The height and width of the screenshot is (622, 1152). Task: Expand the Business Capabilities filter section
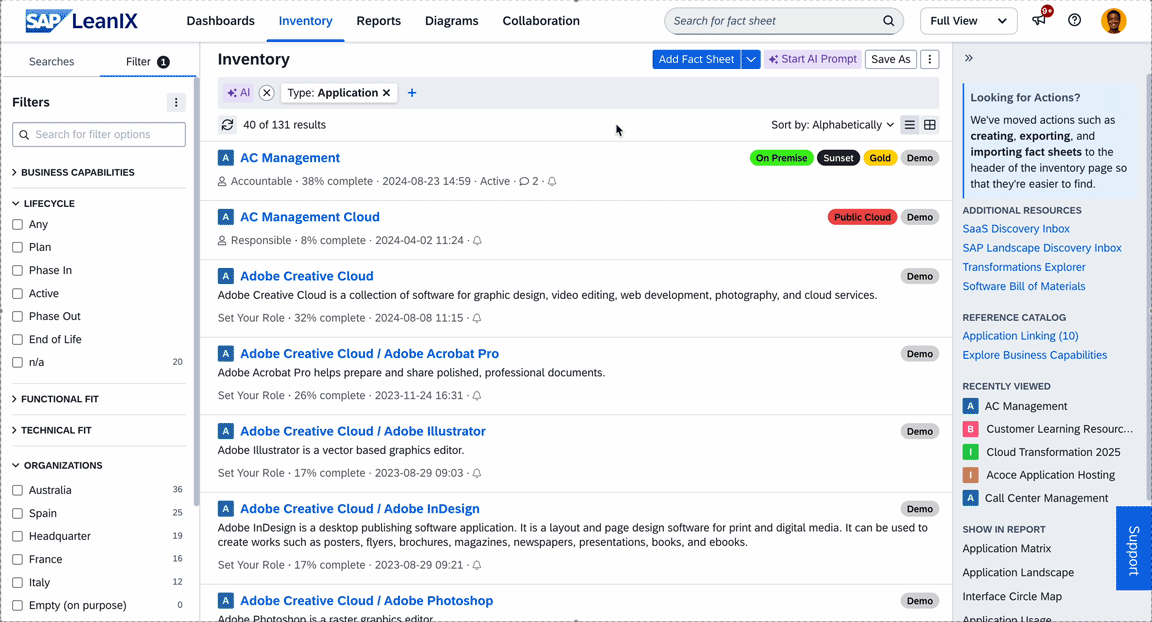point(73,173)
